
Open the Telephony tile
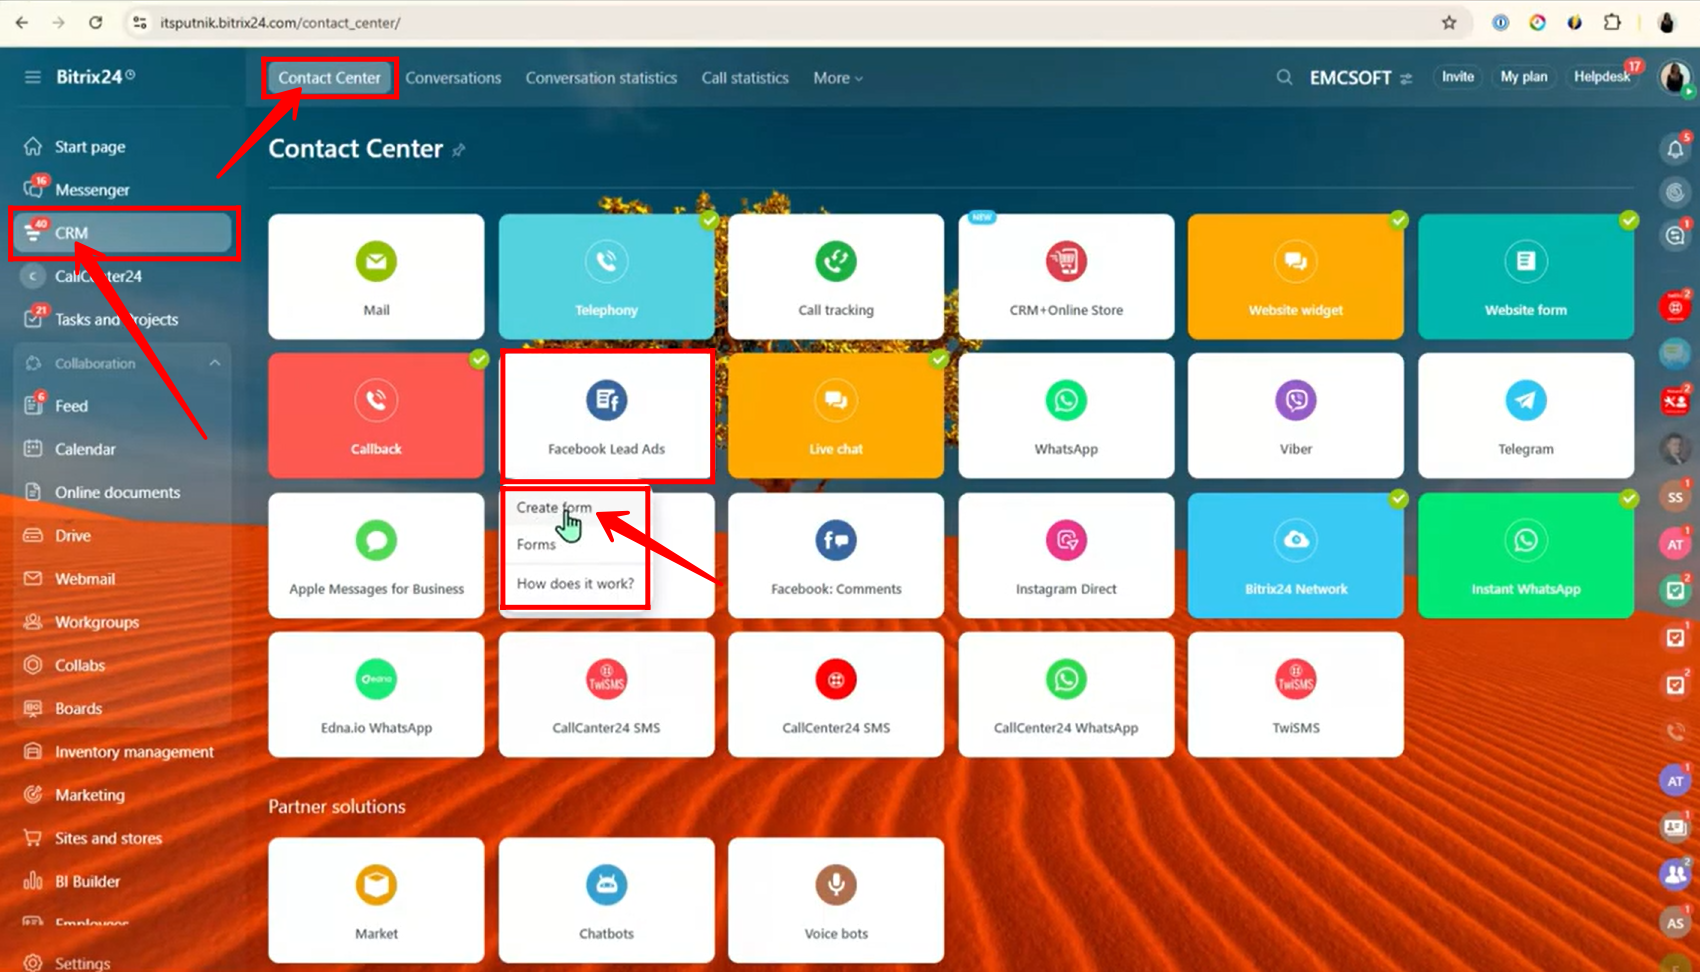[x=606, y=277]
